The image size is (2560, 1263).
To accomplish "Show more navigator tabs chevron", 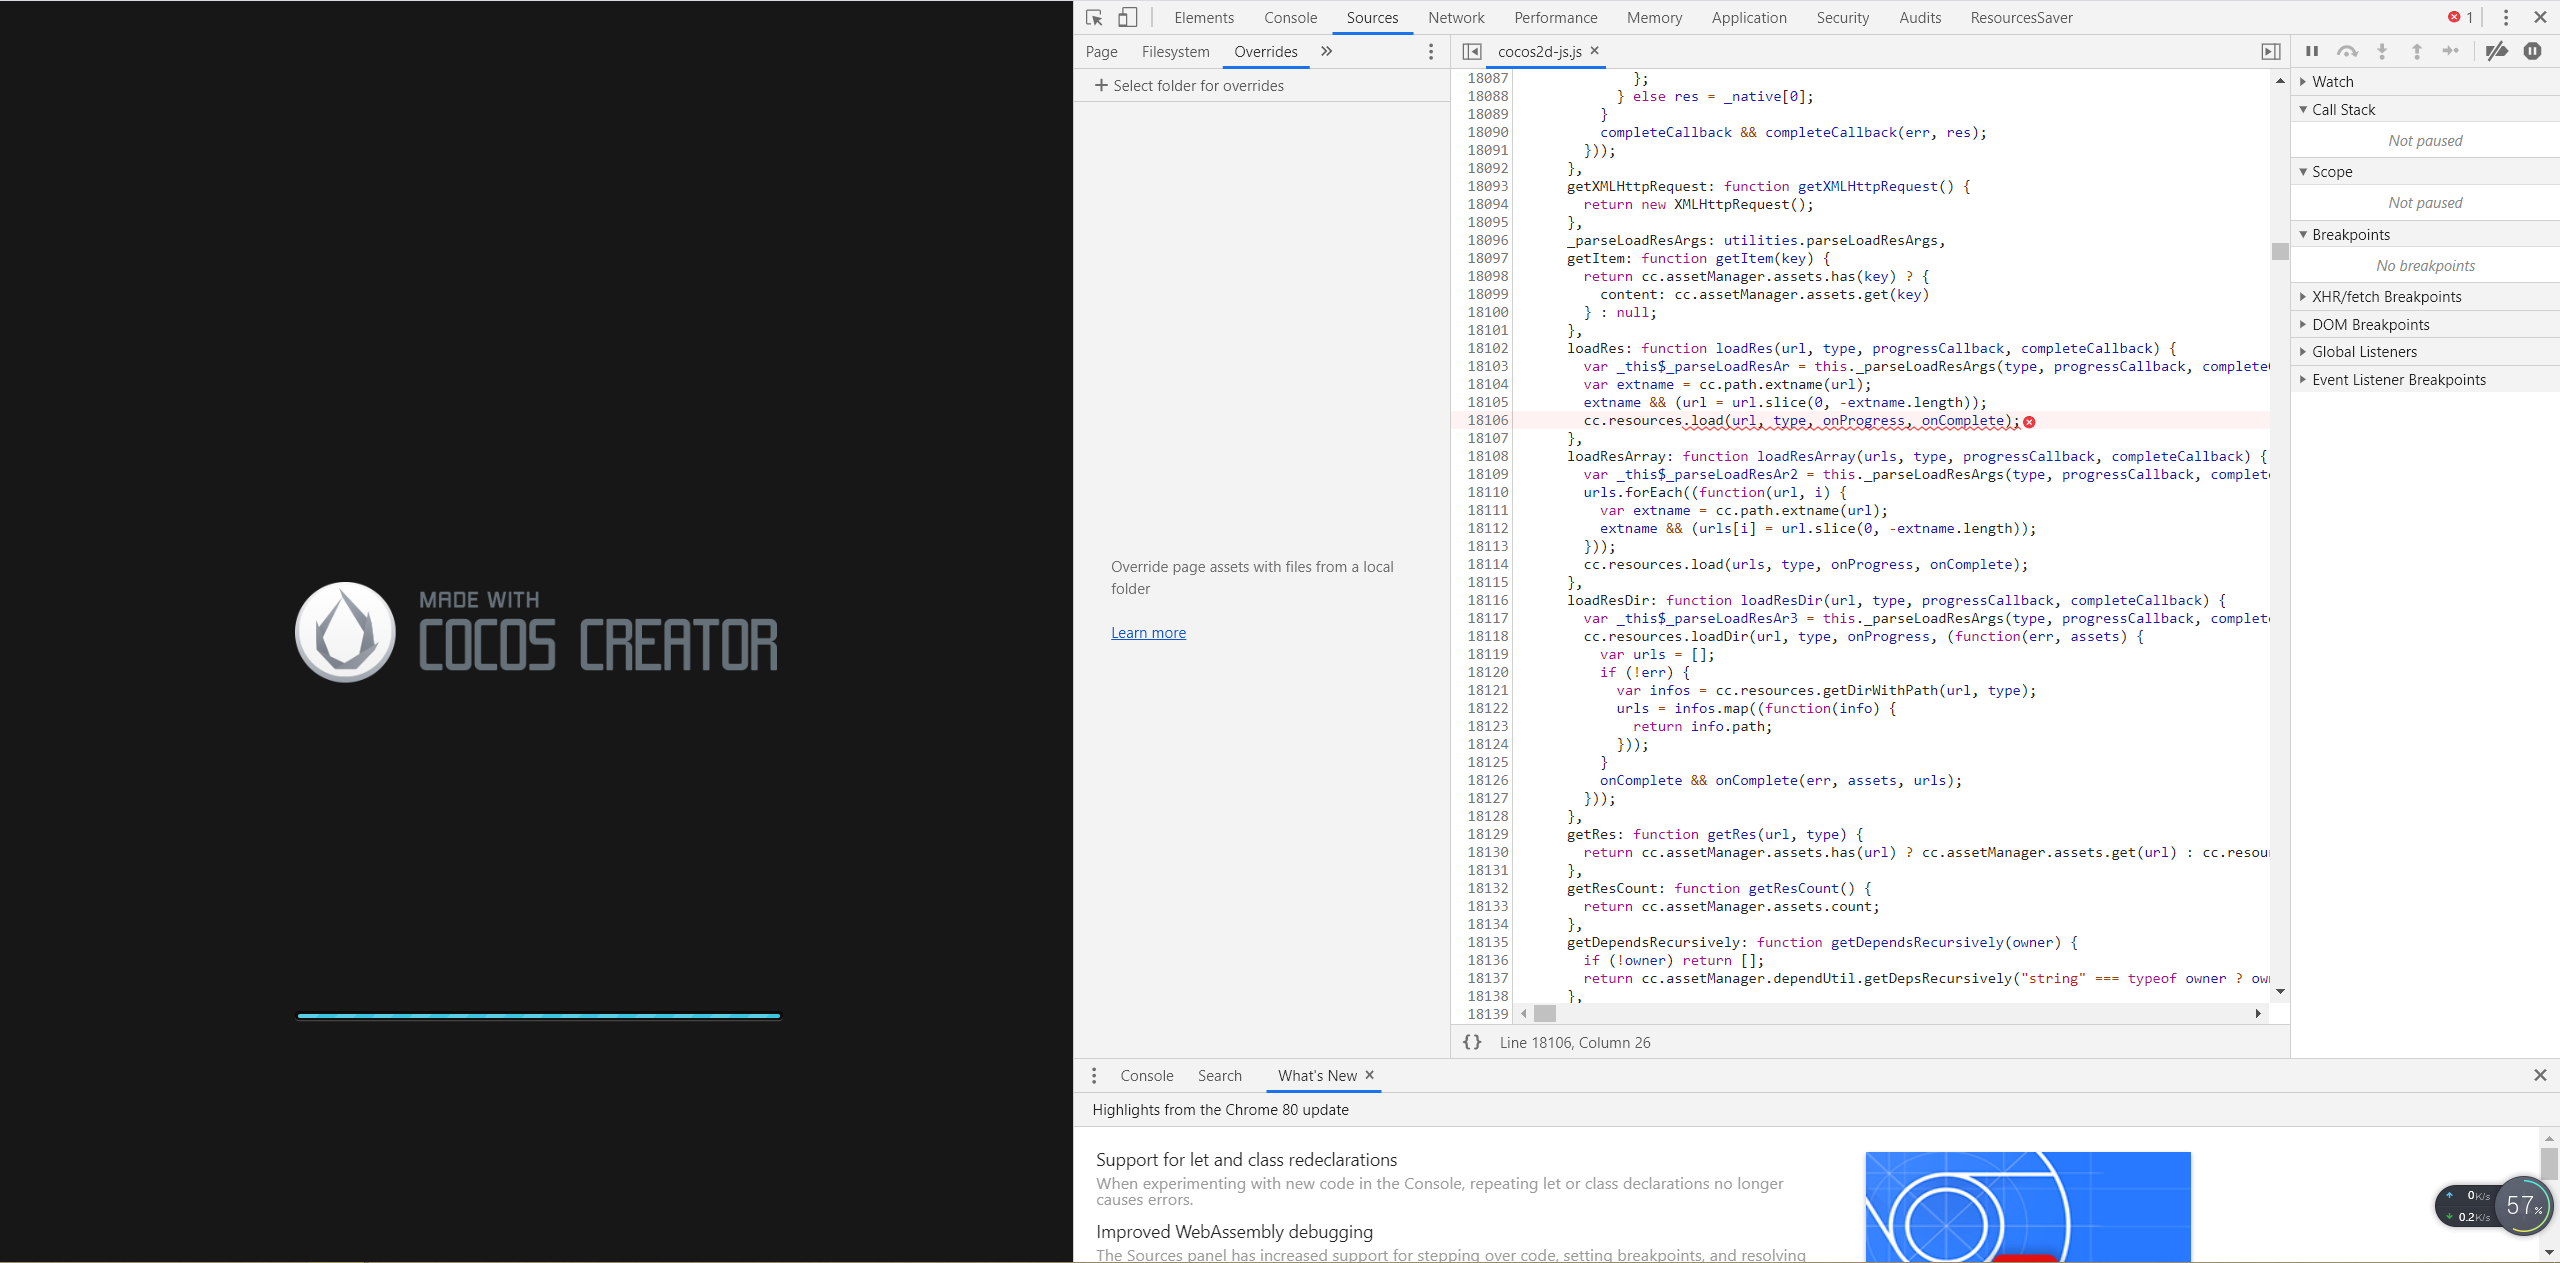I will (1327, 51).
